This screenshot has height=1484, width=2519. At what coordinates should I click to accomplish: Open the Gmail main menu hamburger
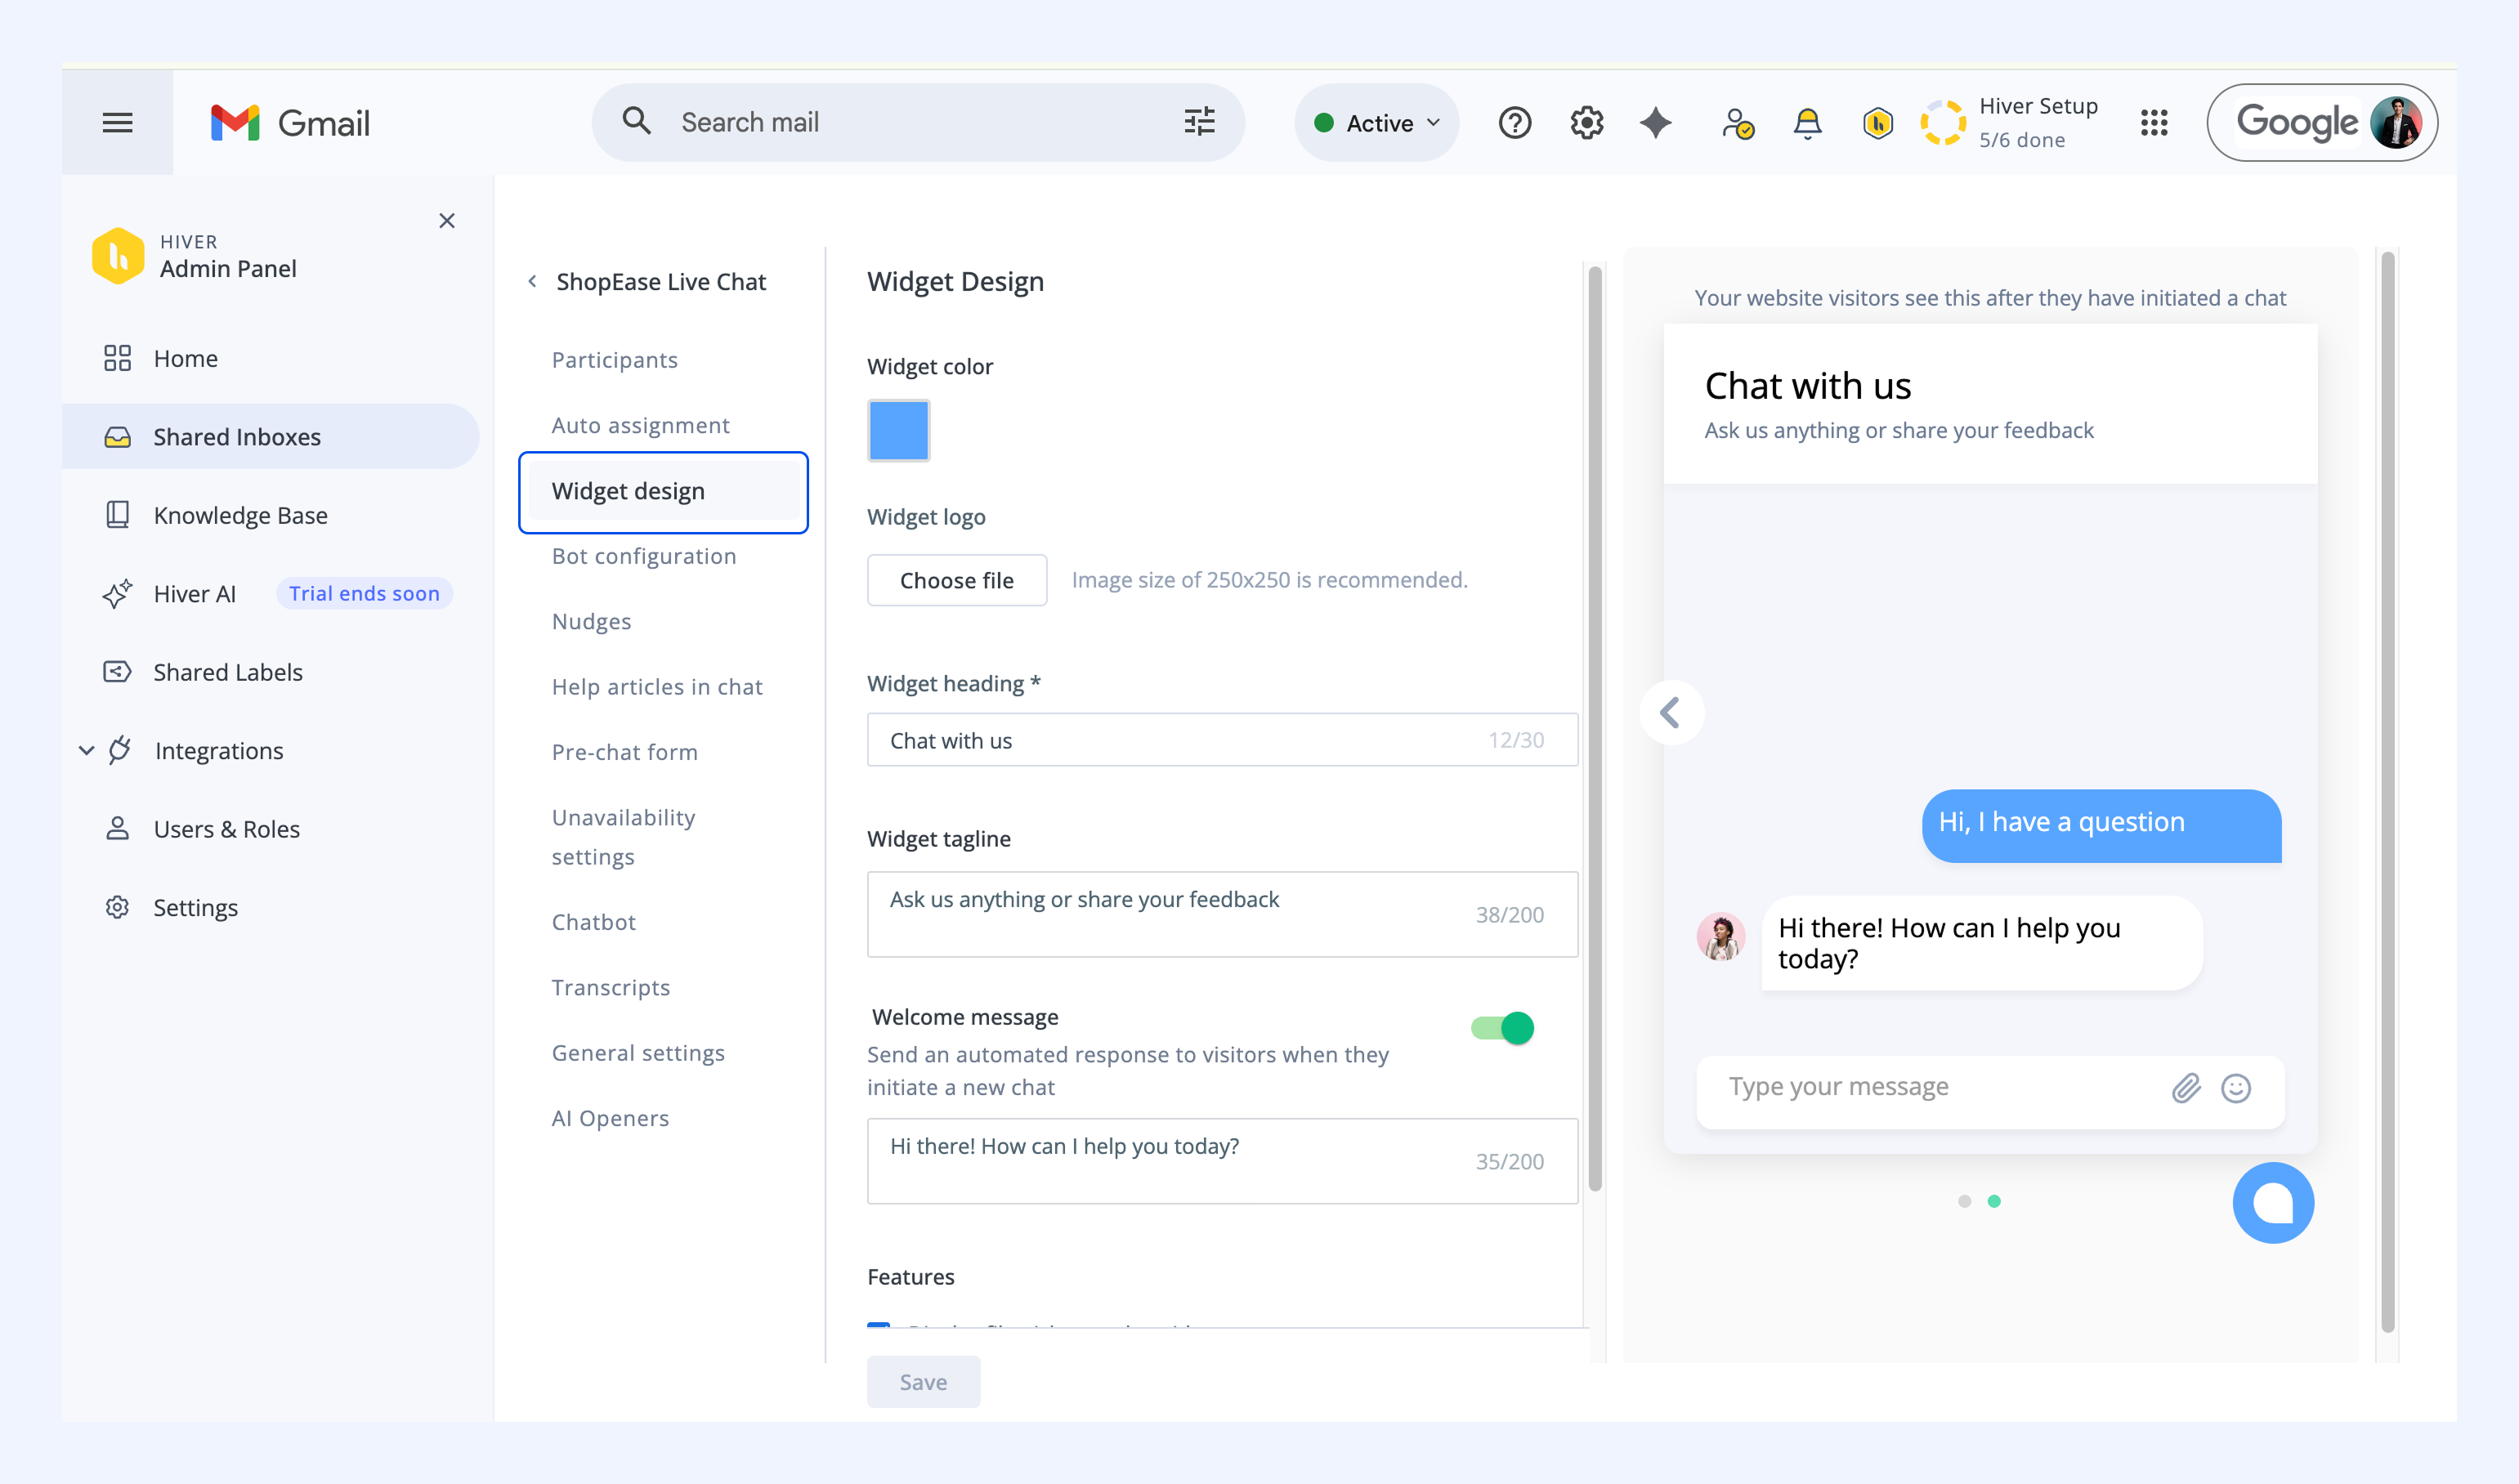click(117, 122)
